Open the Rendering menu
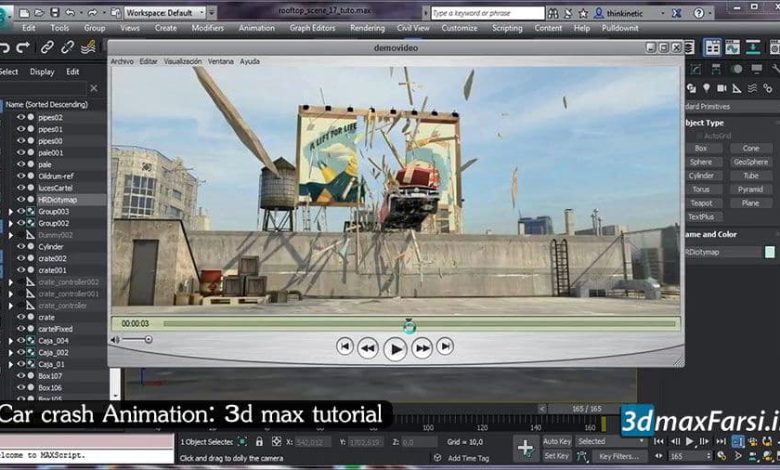780x470 pixels. (x=367, y=28)
